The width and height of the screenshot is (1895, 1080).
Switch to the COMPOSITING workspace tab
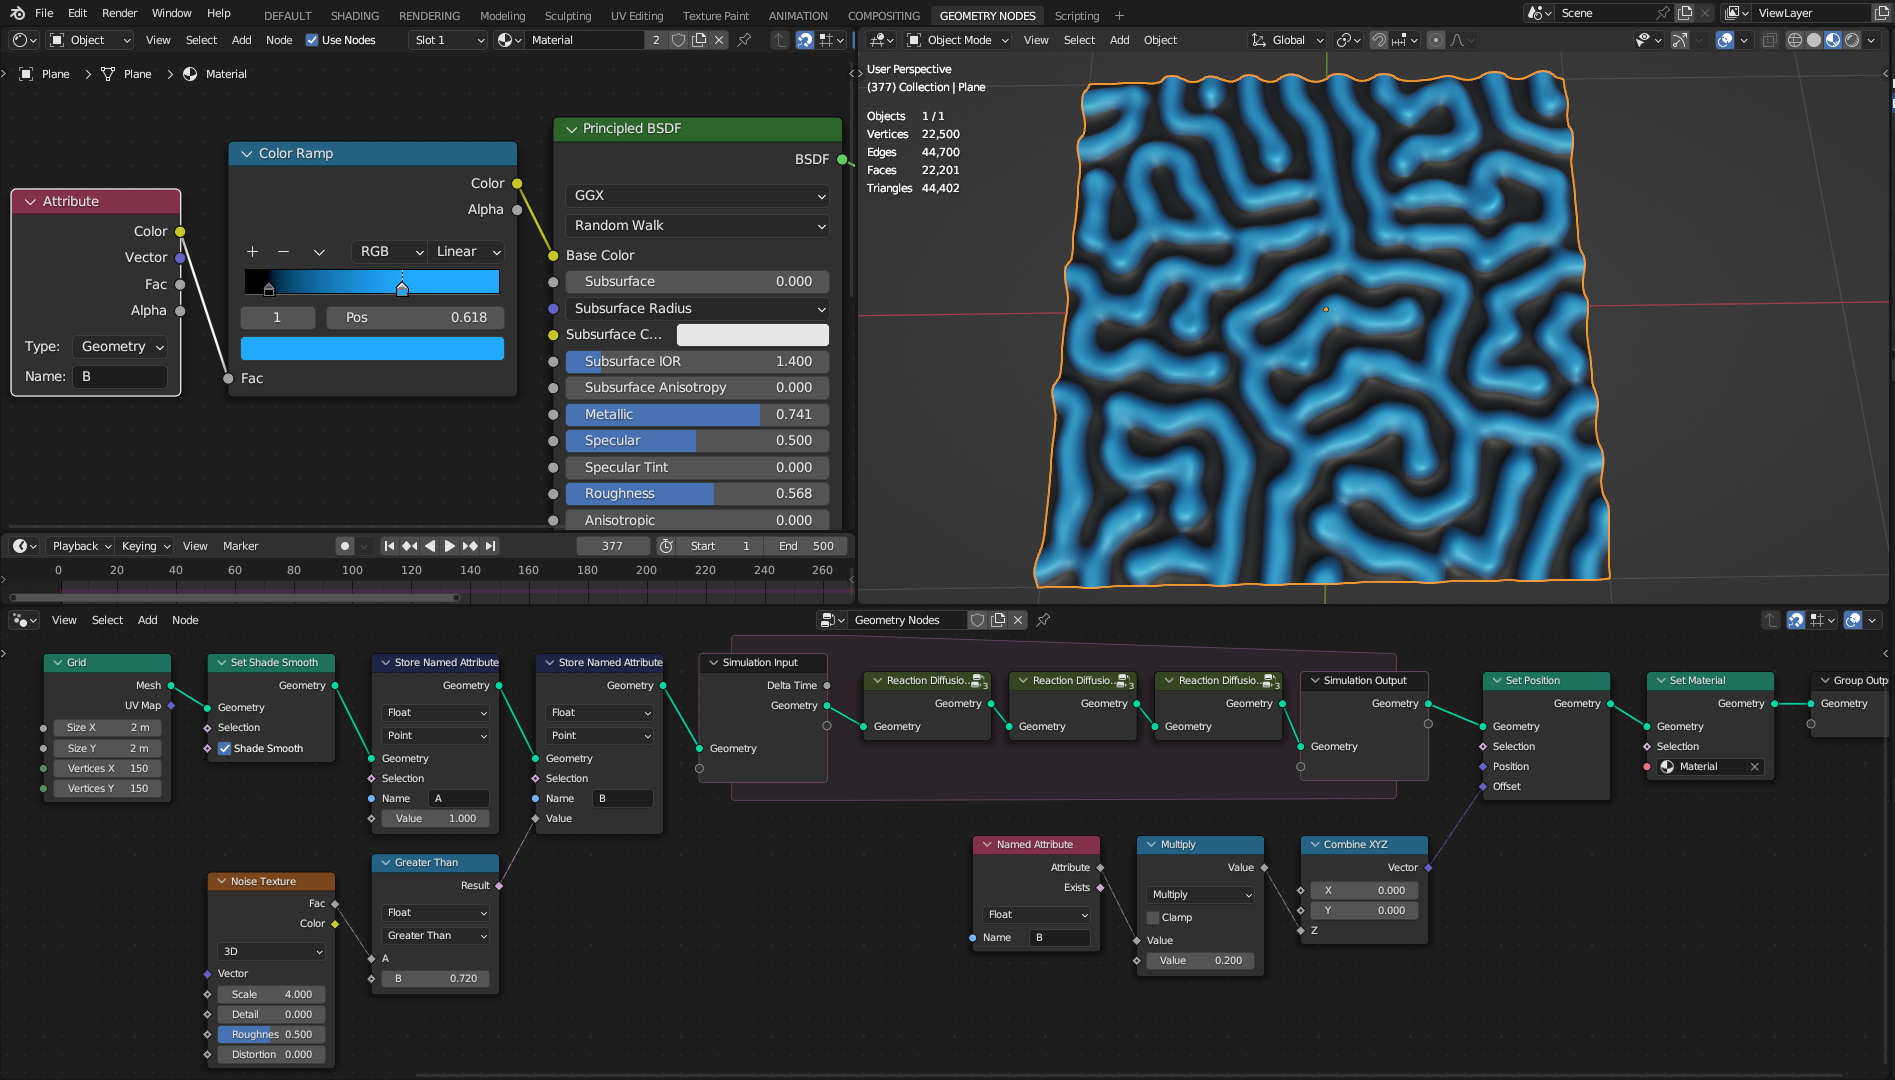884,15
